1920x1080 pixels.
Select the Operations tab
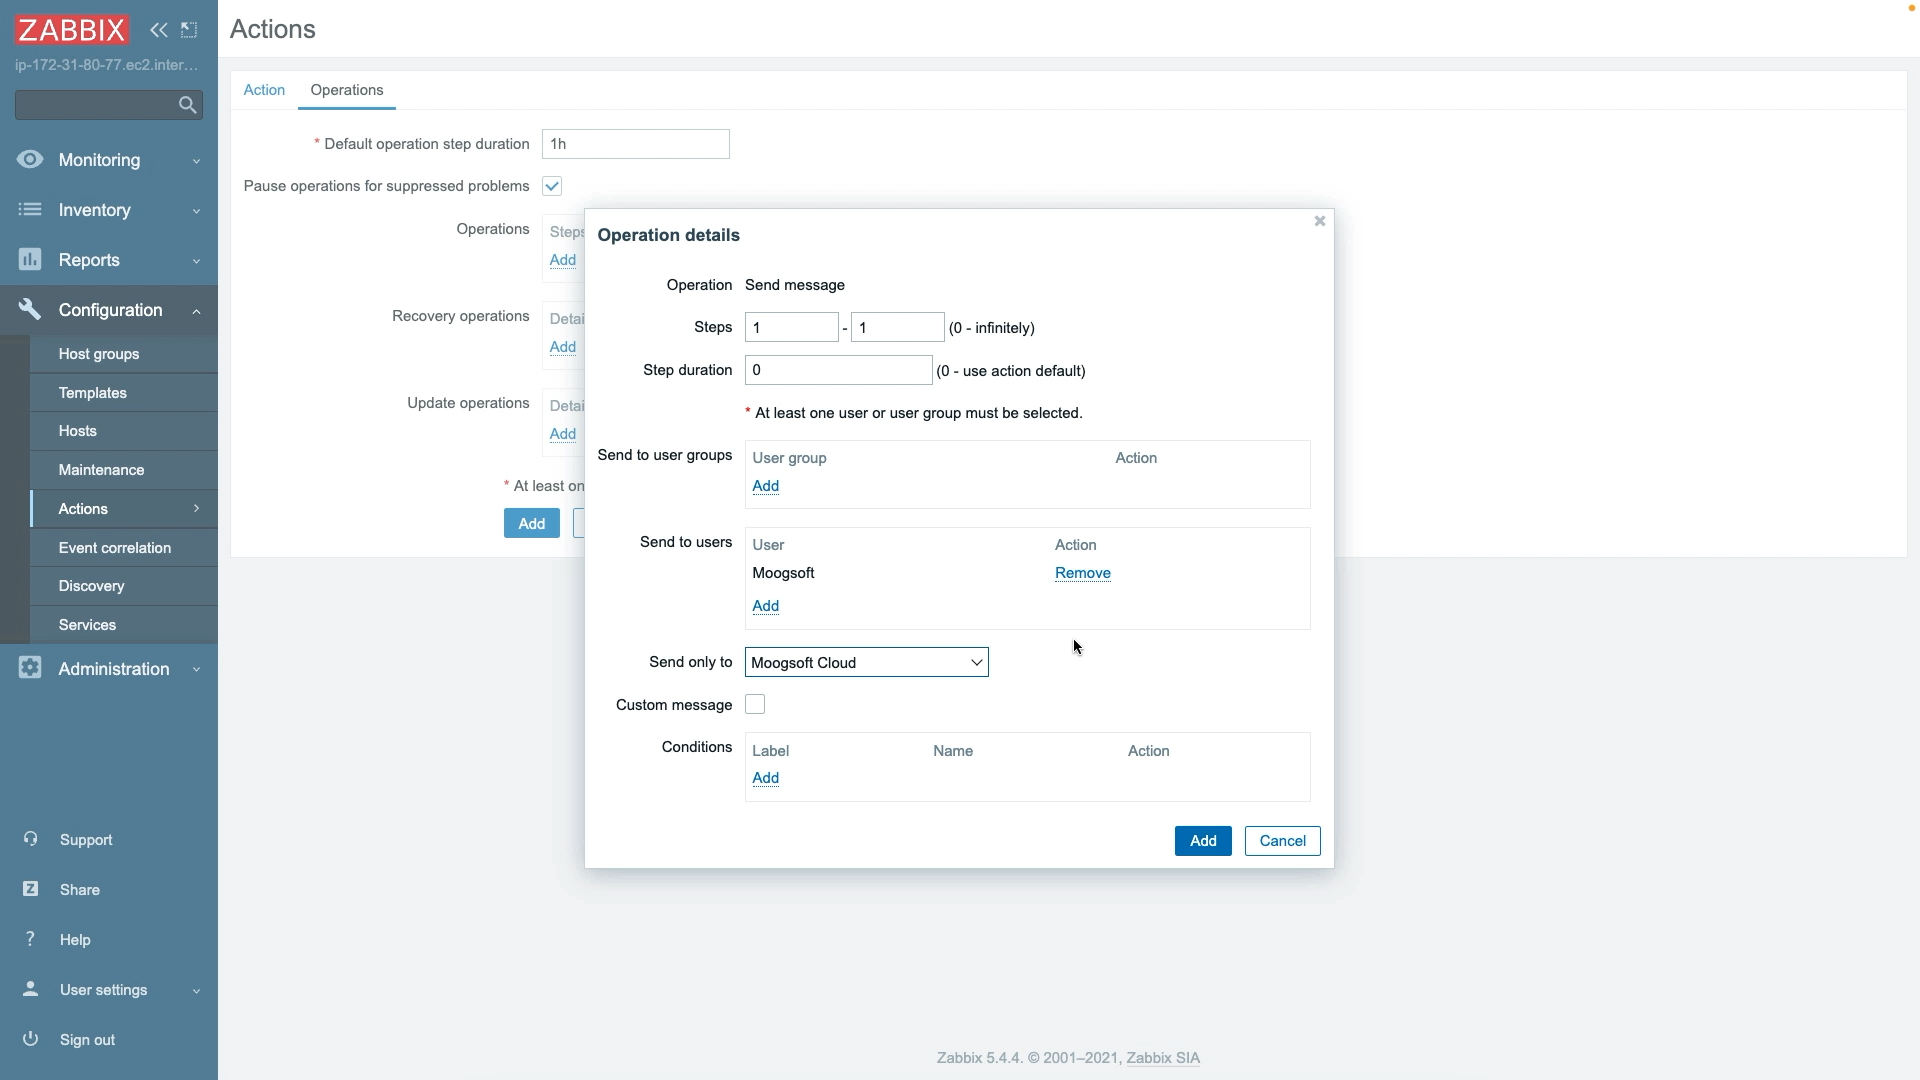[x=347, y=90]
